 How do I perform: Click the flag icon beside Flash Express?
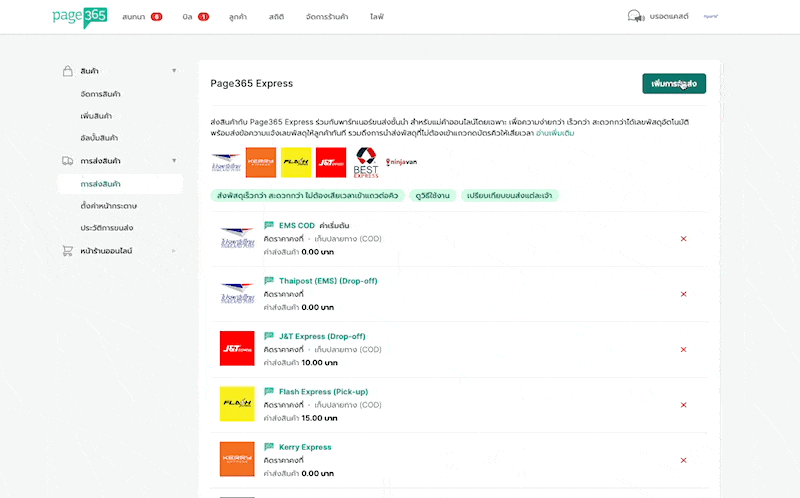pyautogui.click(x=269, y=391)
